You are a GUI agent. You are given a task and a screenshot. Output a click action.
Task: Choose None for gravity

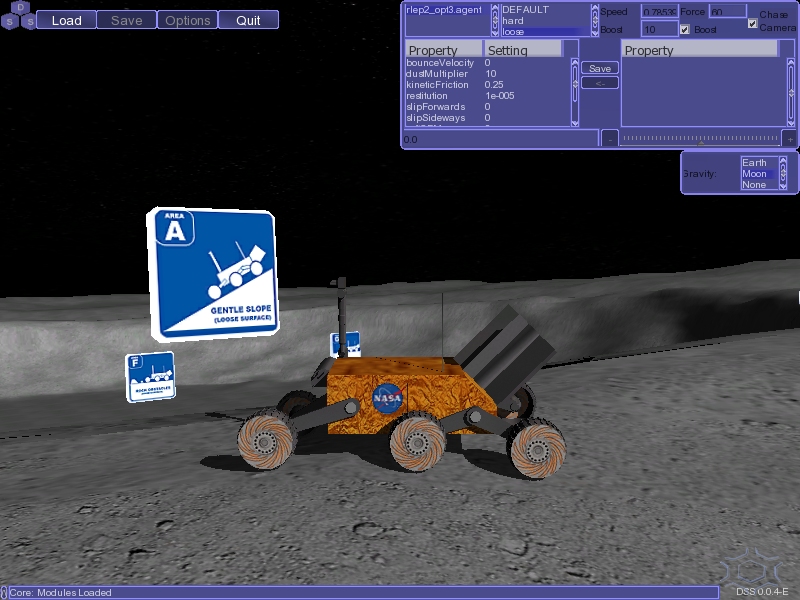point(759,185)
